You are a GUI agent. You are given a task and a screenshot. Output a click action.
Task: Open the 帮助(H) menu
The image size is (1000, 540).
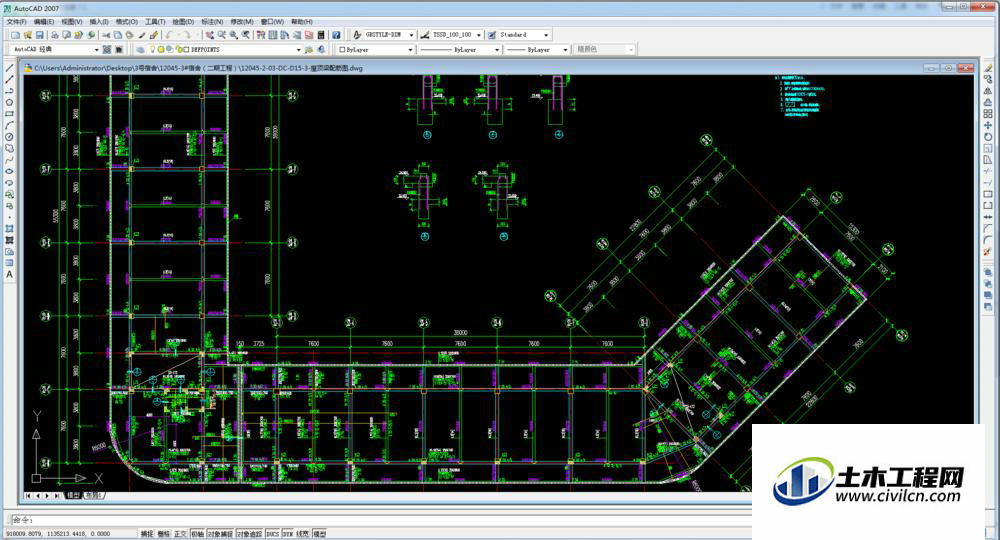(302, 22)
